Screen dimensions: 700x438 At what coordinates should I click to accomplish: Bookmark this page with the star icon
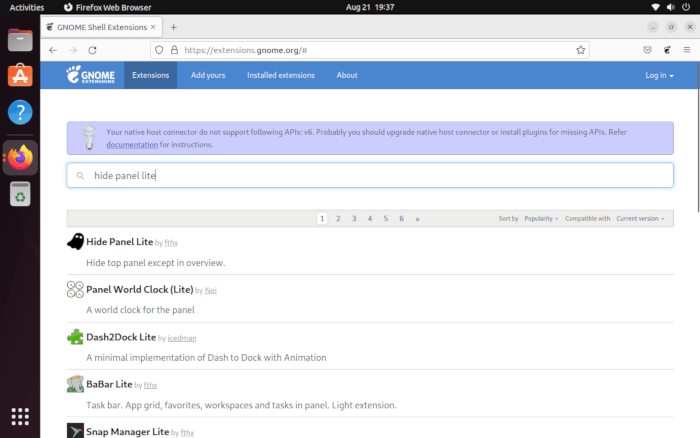[x=580, y=50]
